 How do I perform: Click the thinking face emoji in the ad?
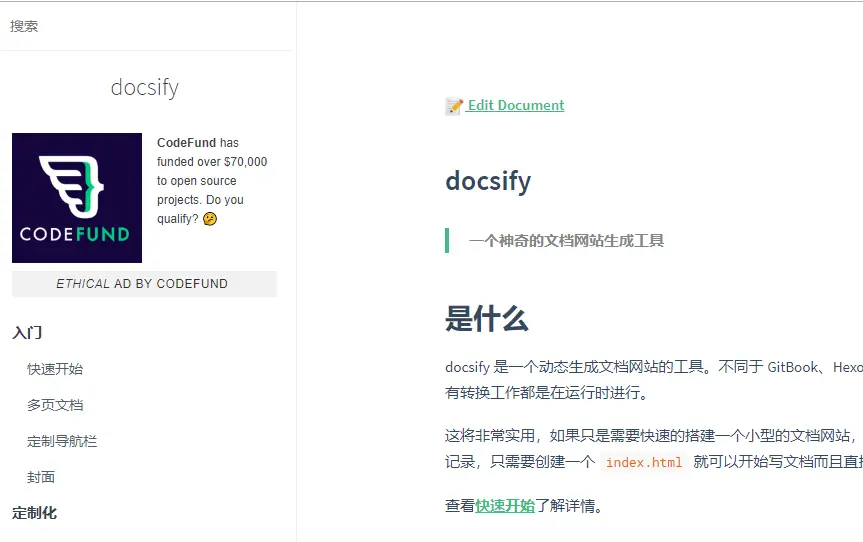pos(210,219)
